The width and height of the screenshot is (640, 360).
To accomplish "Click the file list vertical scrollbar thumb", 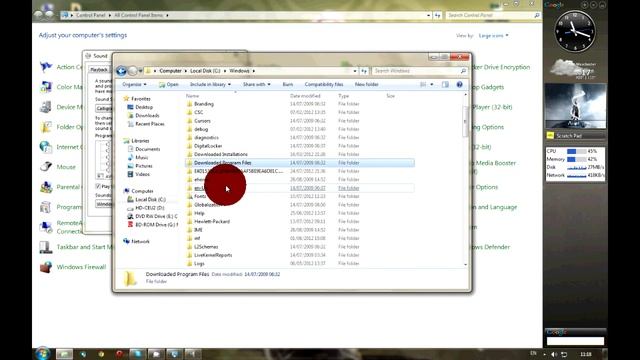I will point(465,121).
